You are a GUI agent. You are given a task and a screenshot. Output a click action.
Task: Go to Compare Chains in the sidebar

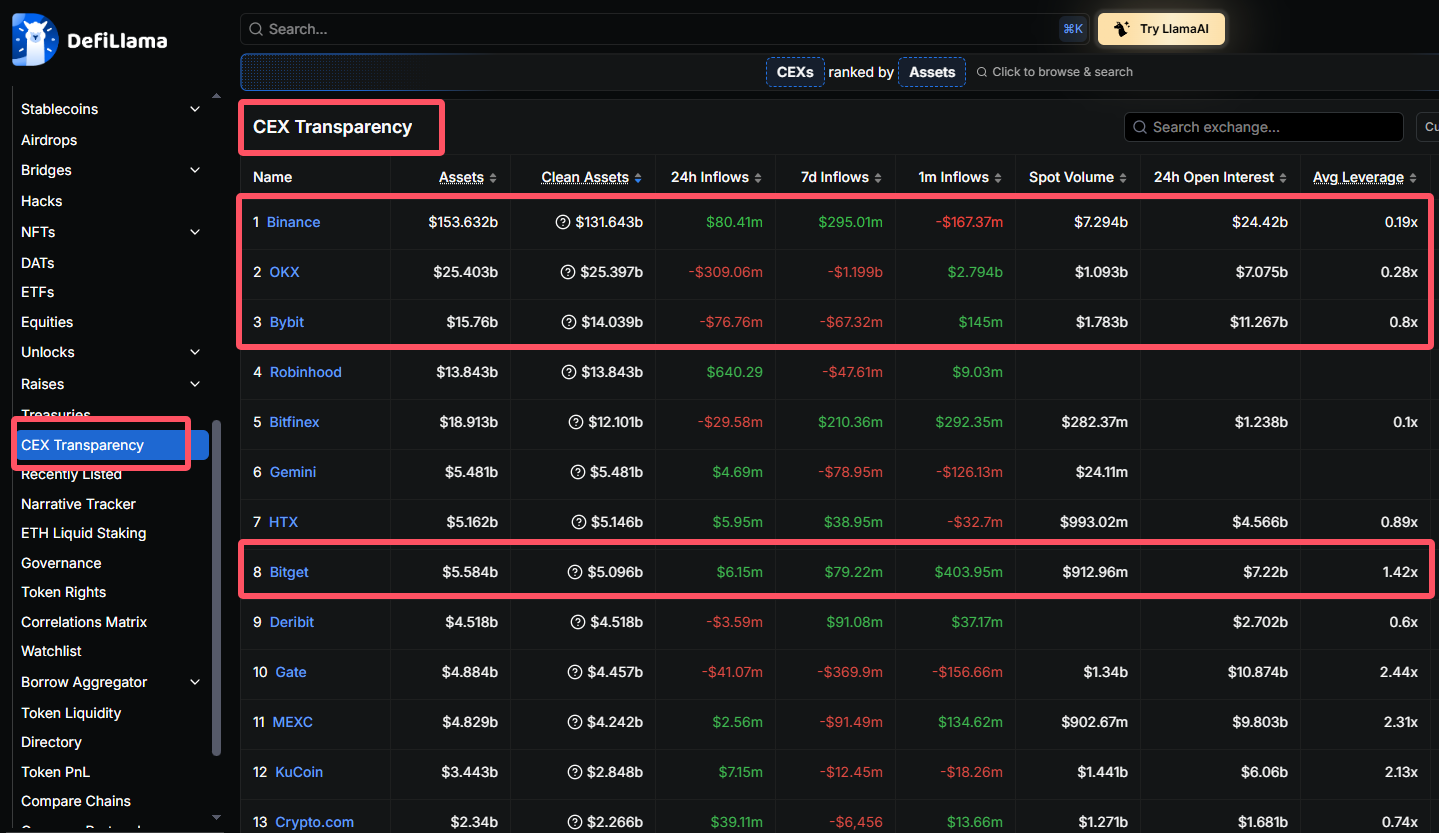pyautogui.click(x=76, y=801)
